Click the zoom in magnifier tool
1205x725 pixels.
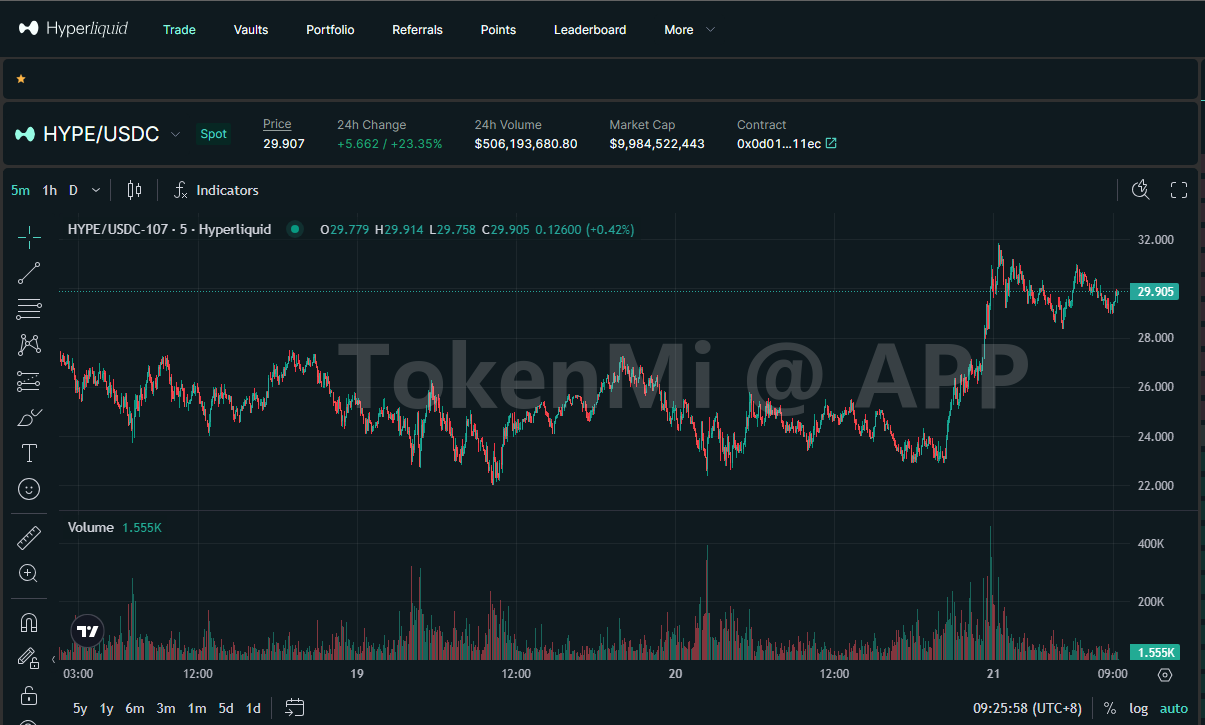pyautogui.click(x=29, y=573)
